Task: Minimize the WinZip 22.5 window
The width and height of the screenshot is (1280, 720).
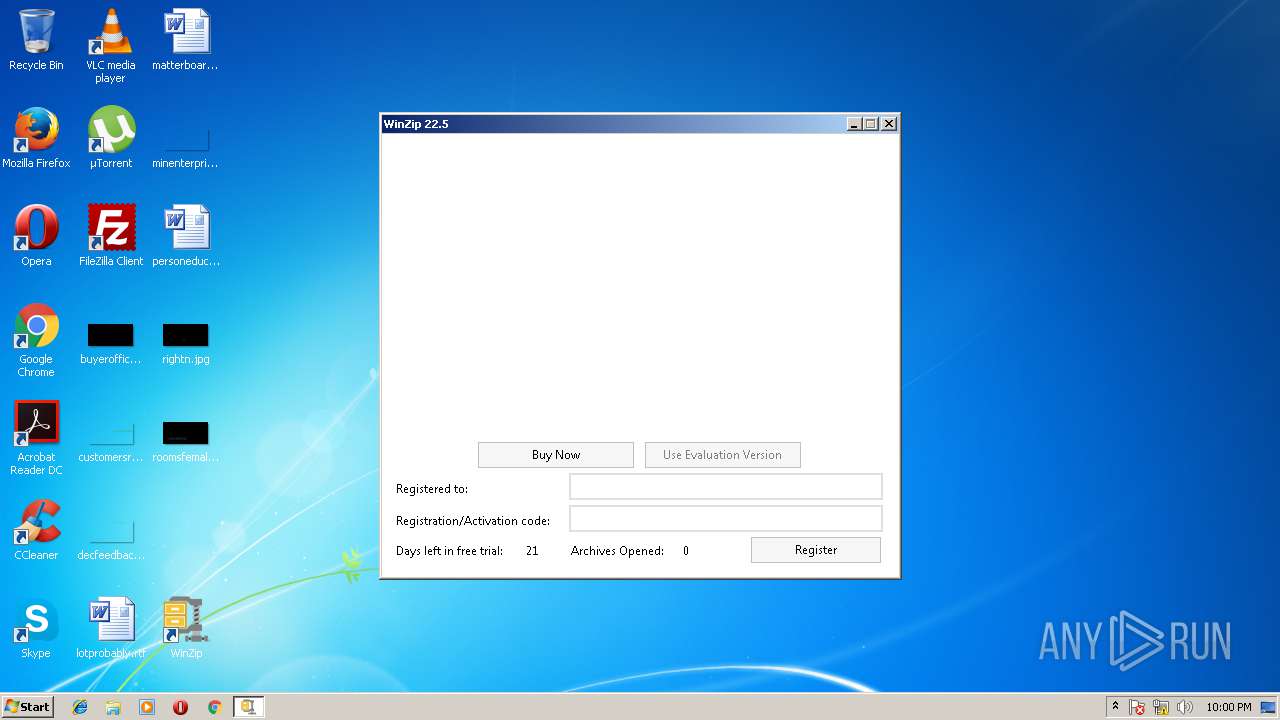Action: [854, 124]
